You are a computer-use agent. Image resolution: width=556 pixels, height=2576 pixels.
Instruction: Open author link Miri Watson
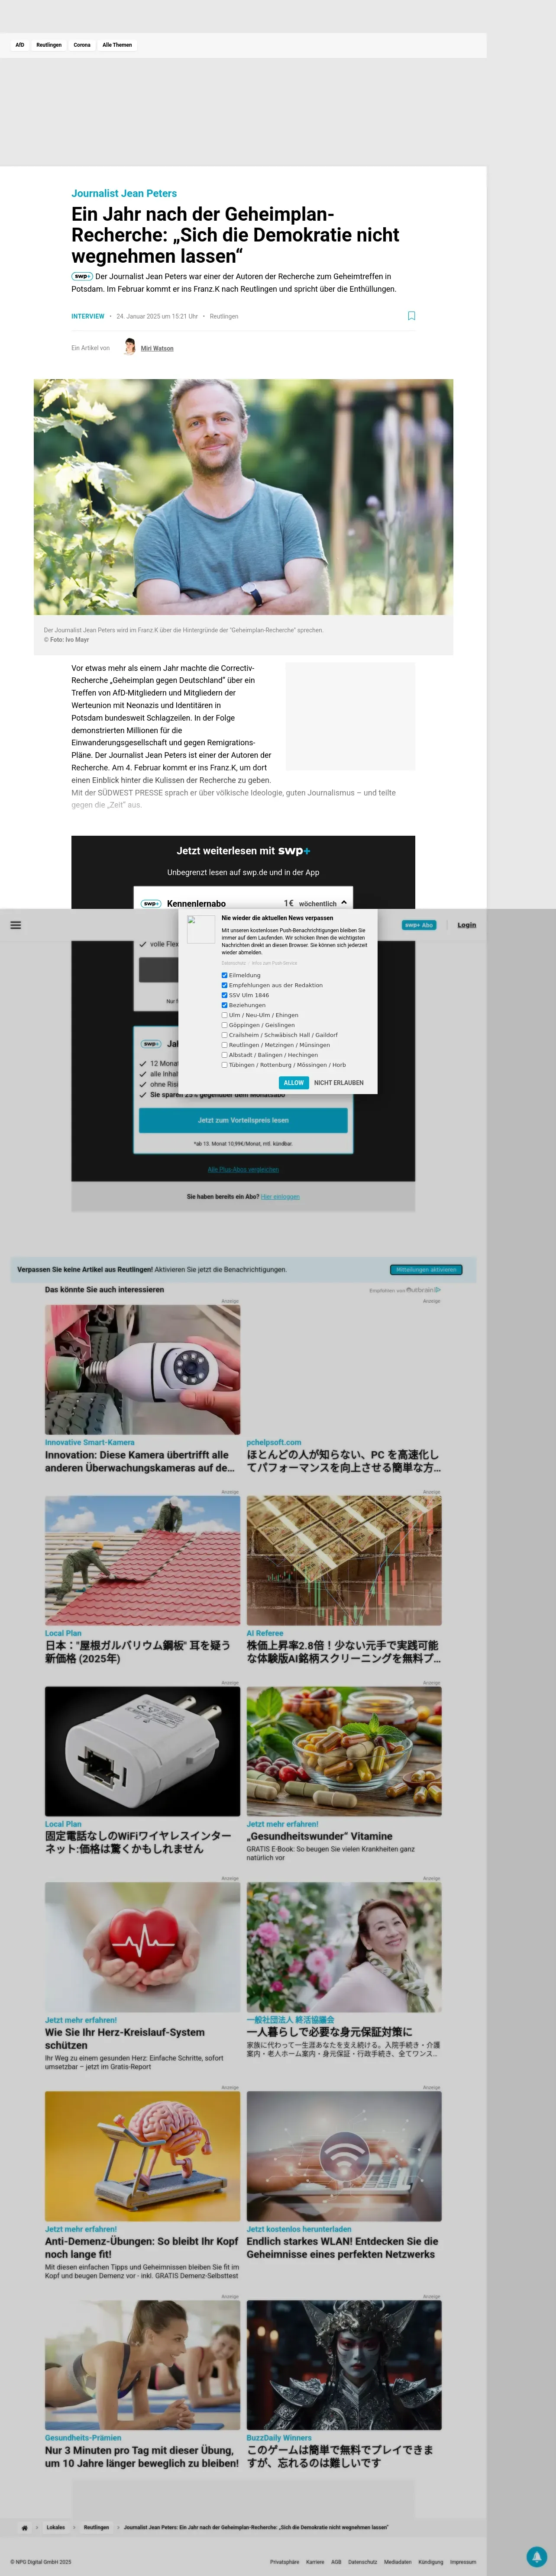(x=157, y=349)
